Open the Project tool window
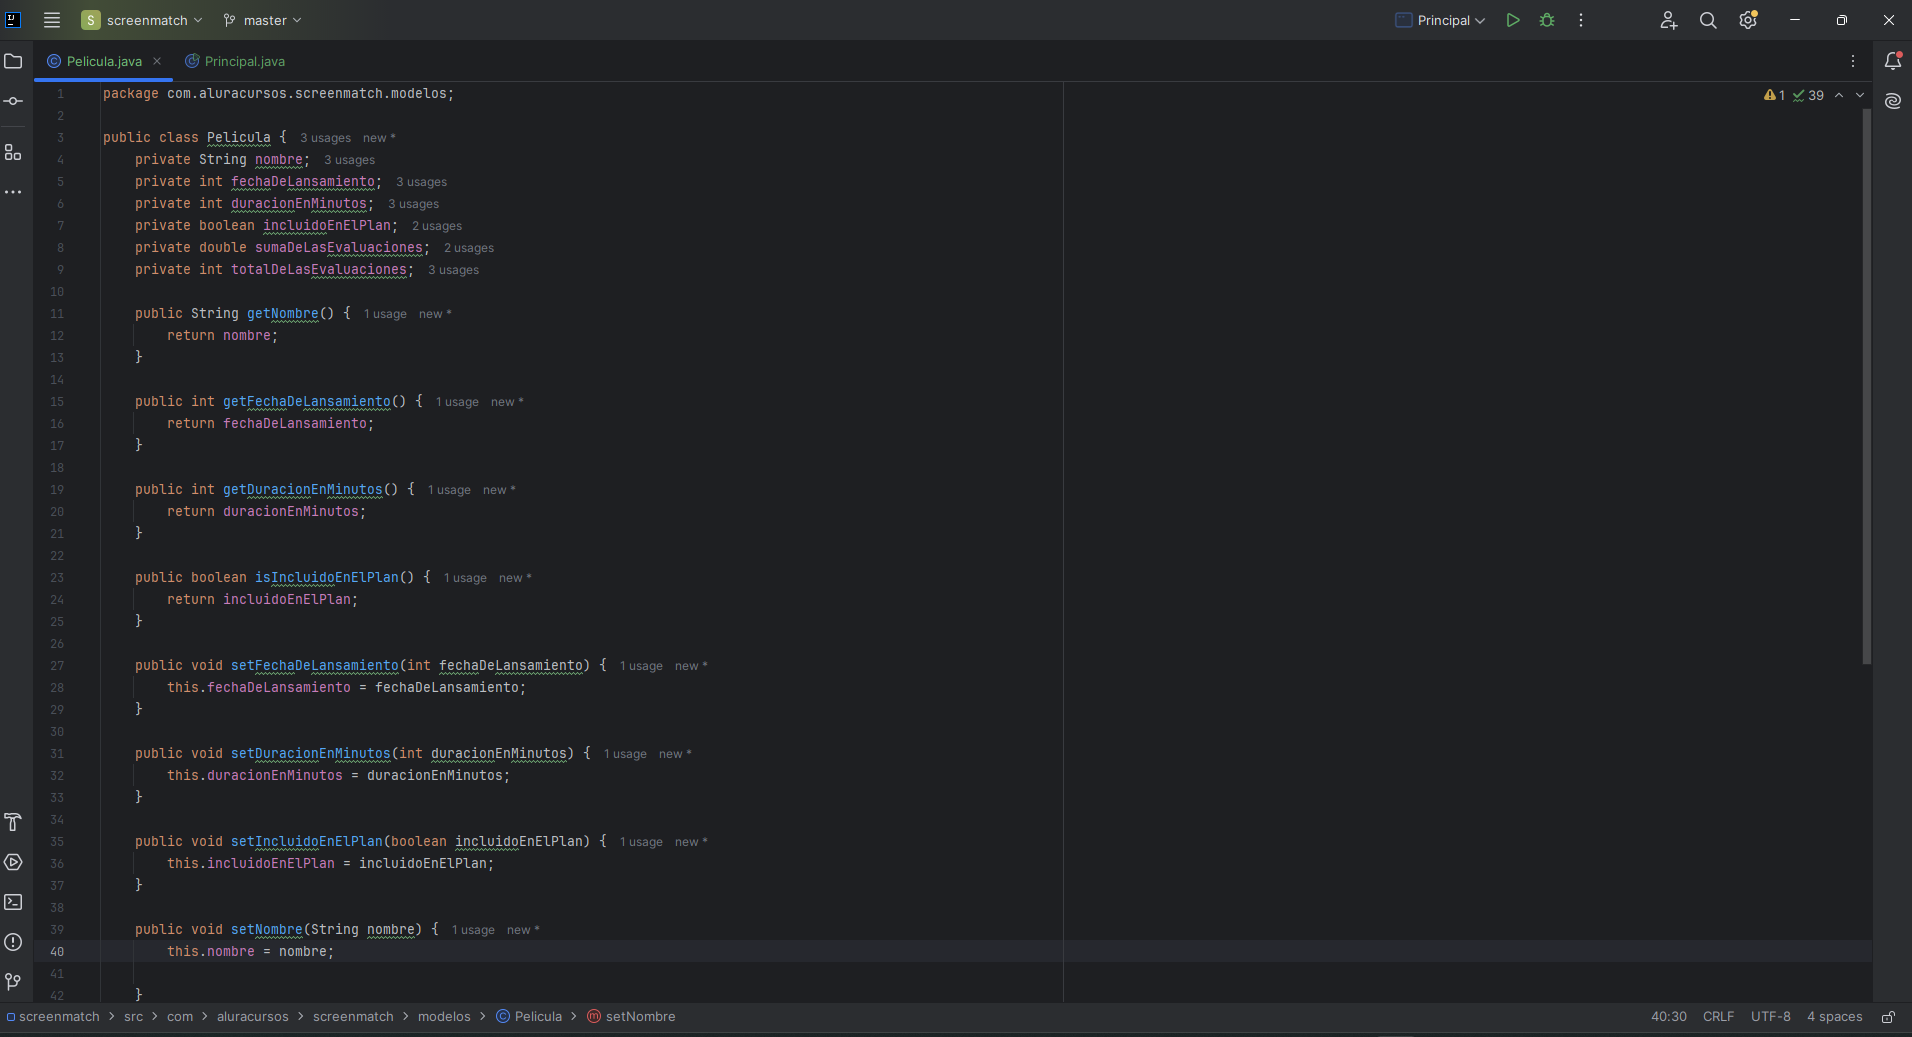The width and height of the screenshot is (1912, 1037). [13, 61]
